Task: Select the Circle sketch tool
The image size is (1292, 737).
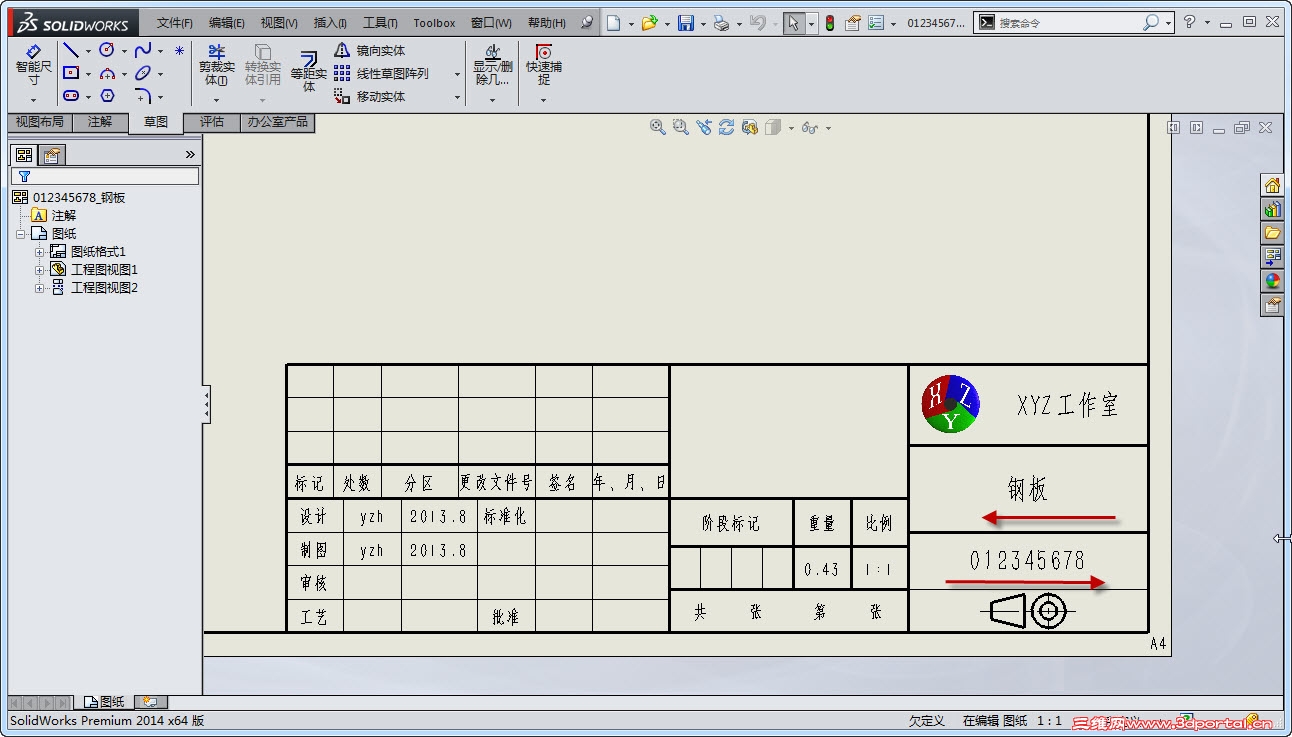Action: [107, 50]
